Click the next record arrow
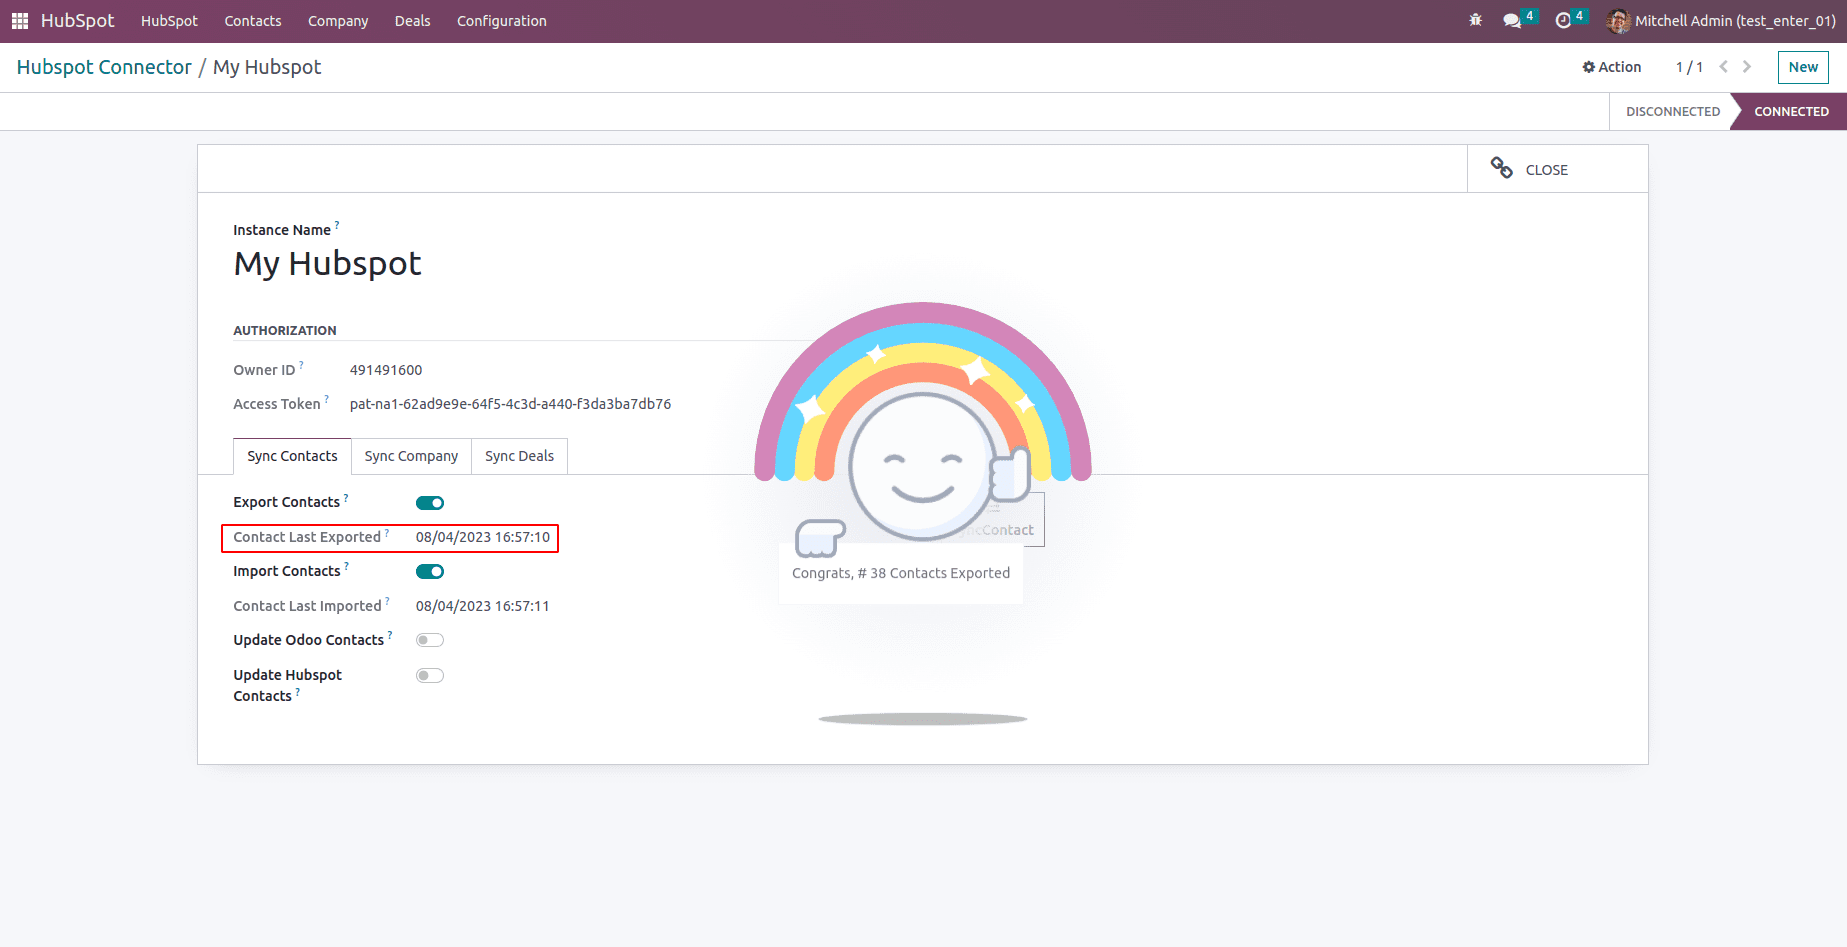Screen dimensions: 1847x947 click(x=1747, y=67)
